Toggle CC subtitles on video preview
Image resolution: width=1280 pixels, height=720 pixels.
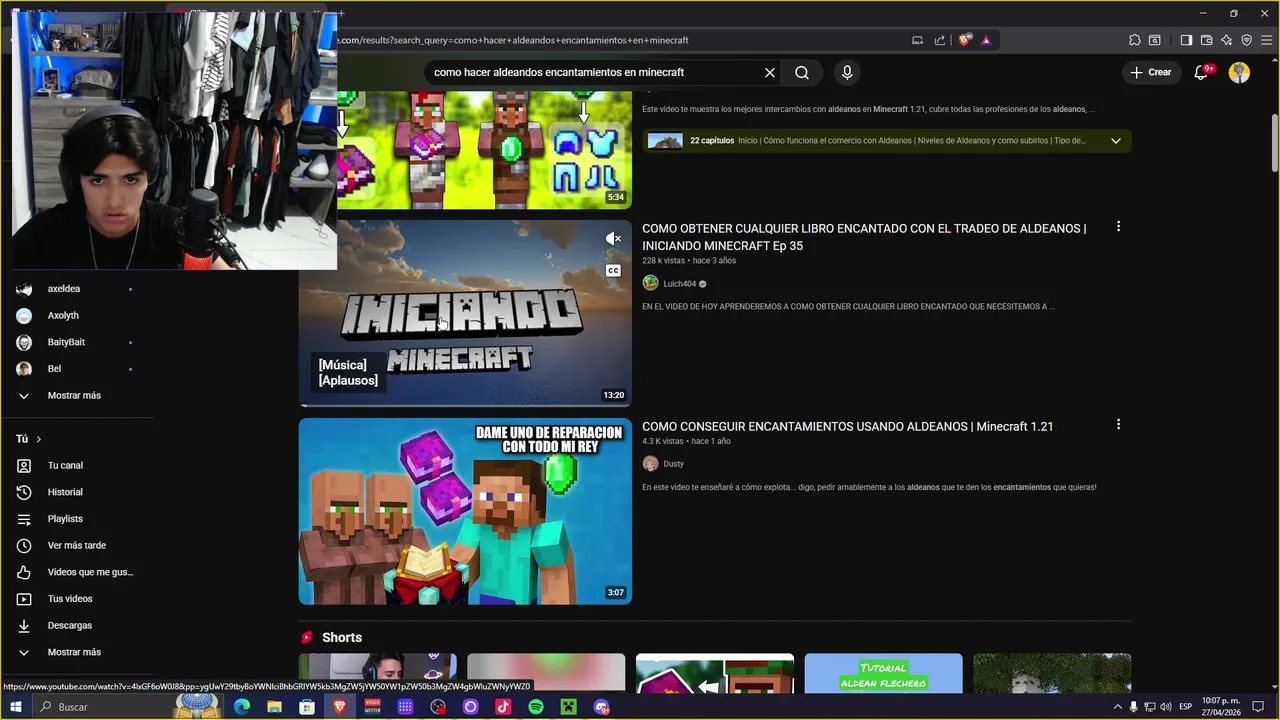click(614, 270)
